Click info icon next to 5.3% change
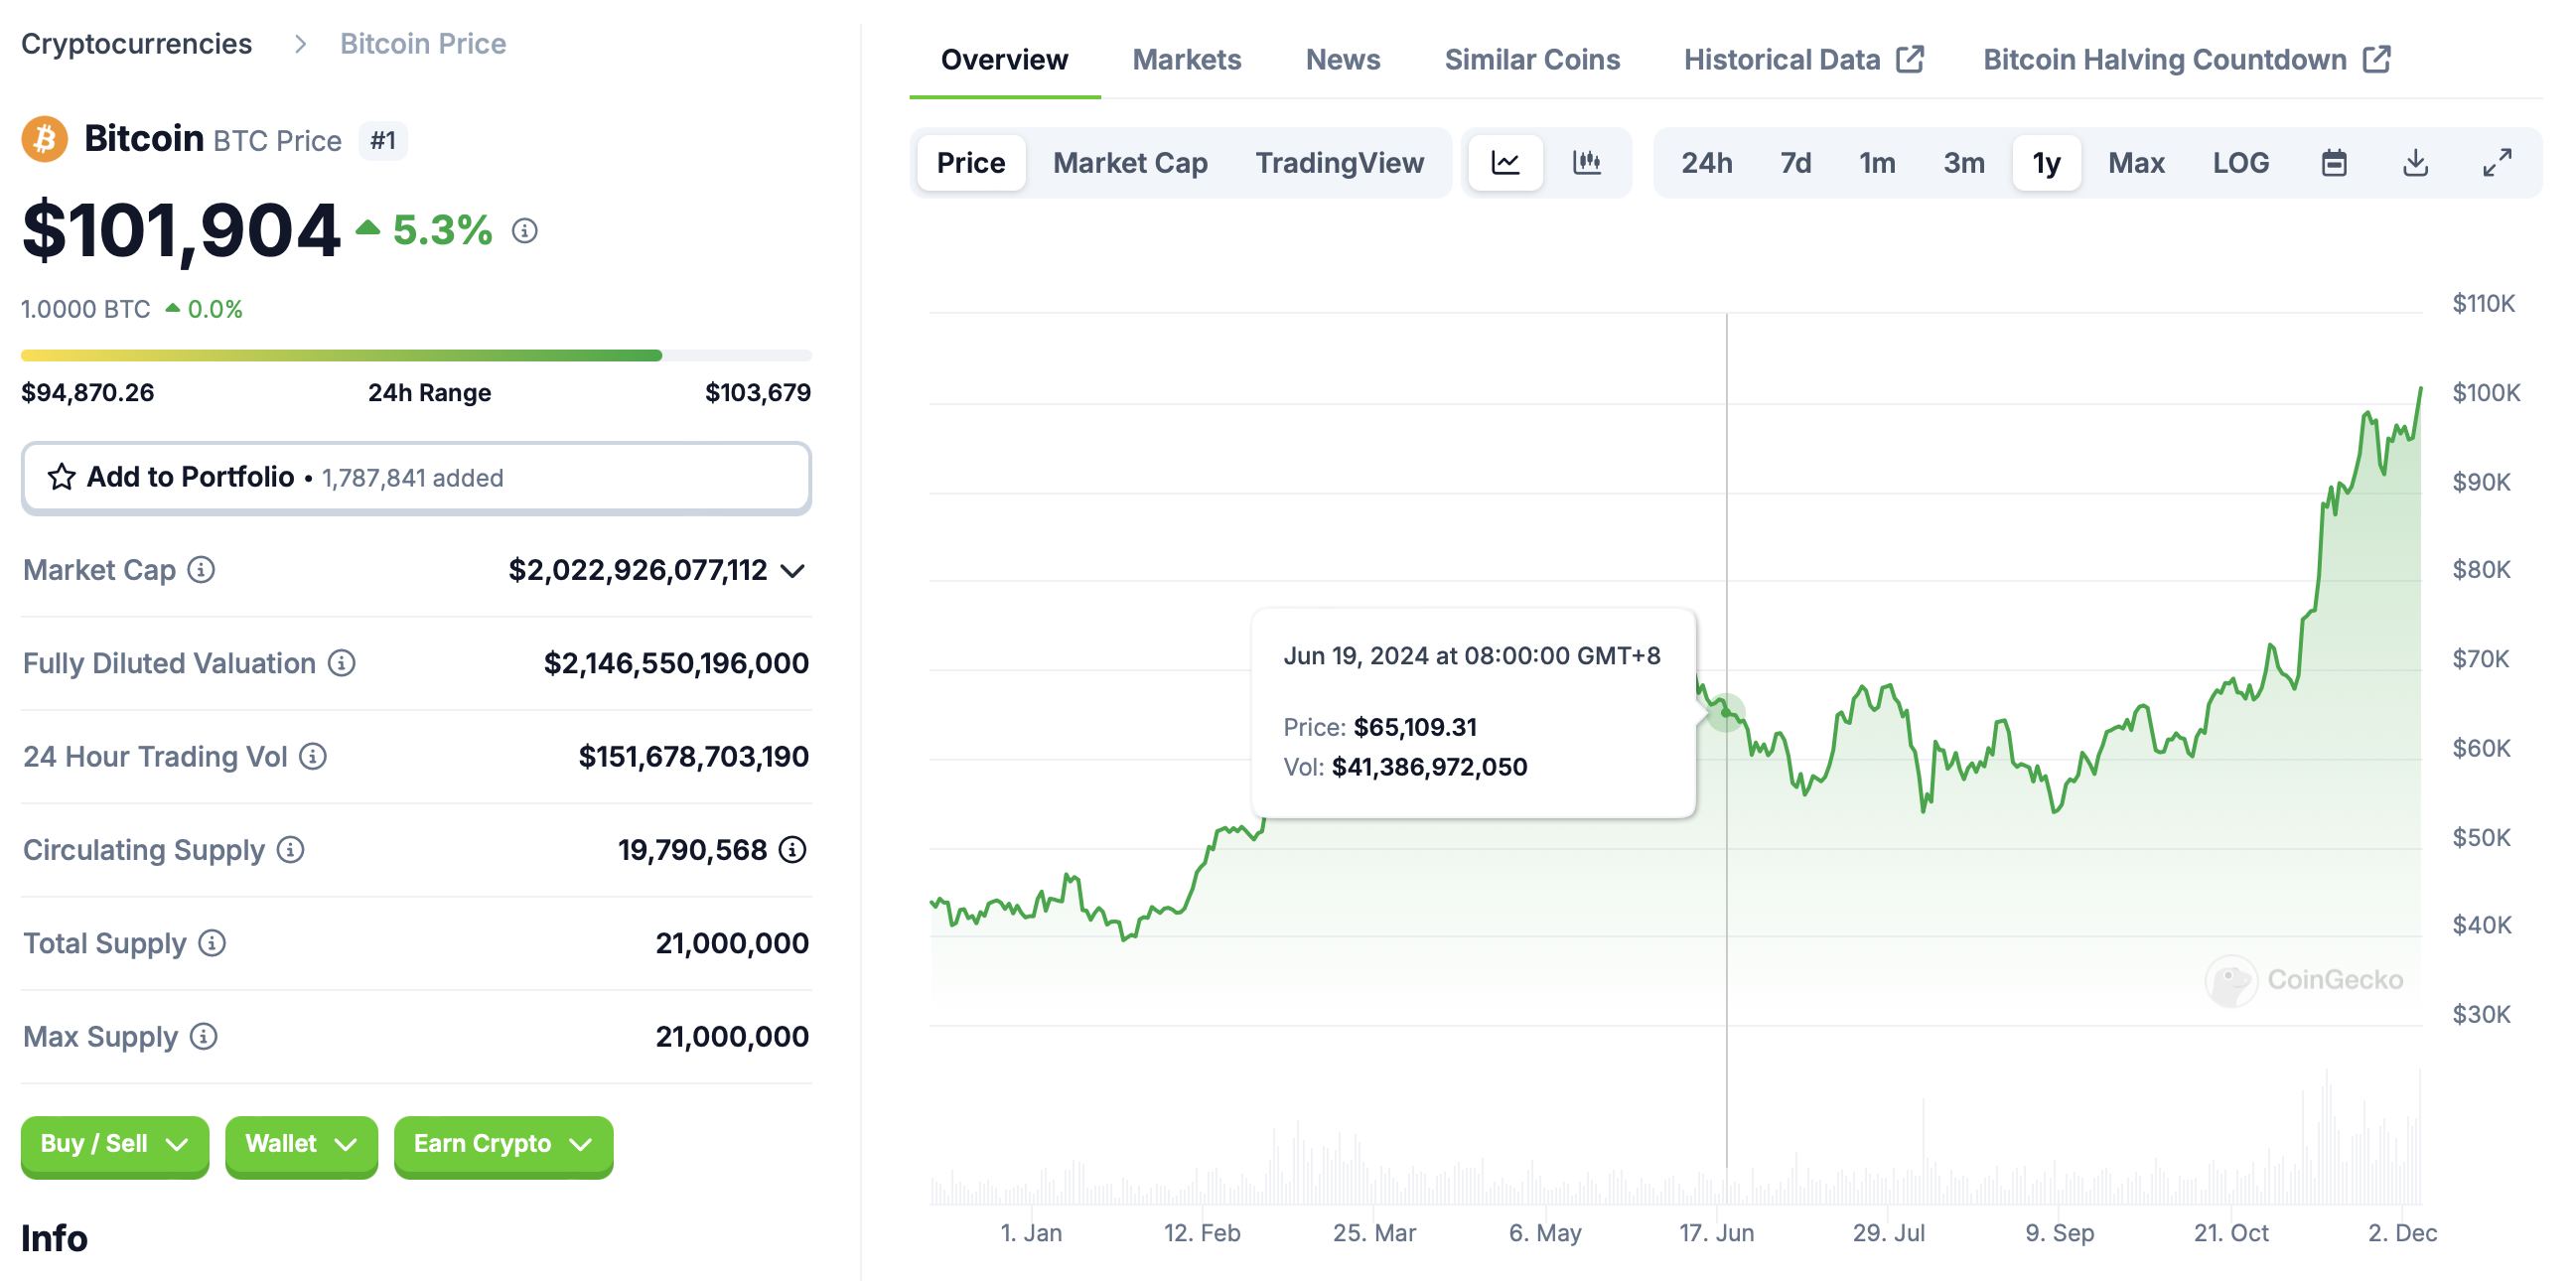Image resolution: width=2576 pixels, height=1281 pixels. 525,231
